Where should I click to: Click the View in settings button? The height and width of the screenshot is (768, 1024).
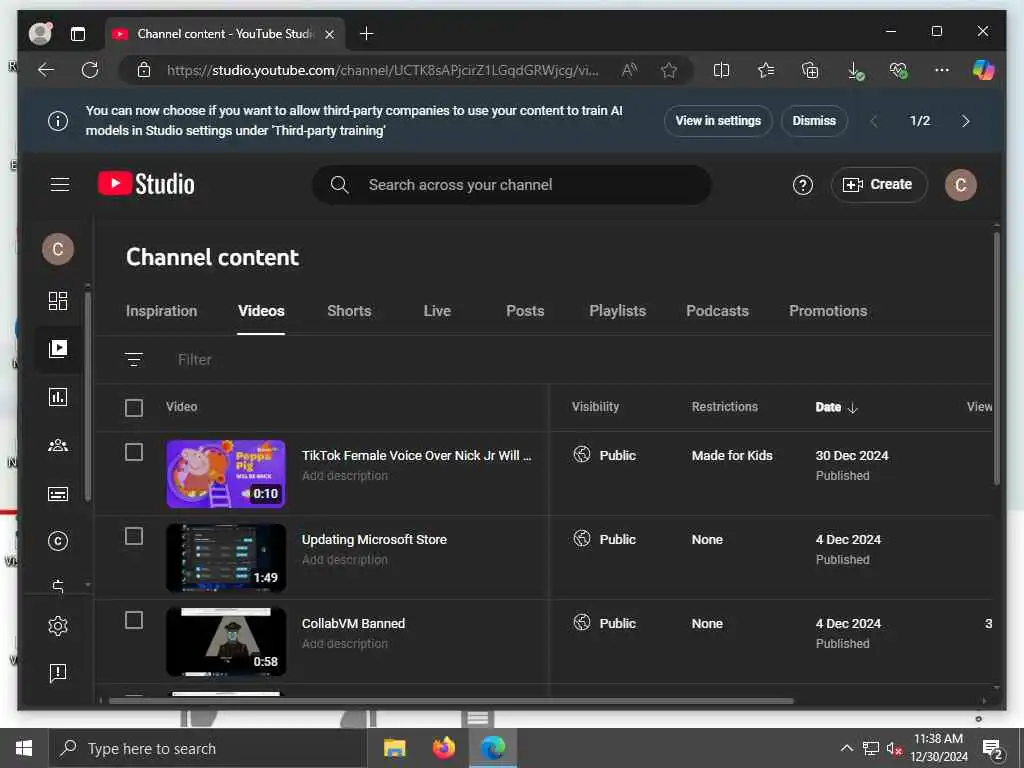718,121
